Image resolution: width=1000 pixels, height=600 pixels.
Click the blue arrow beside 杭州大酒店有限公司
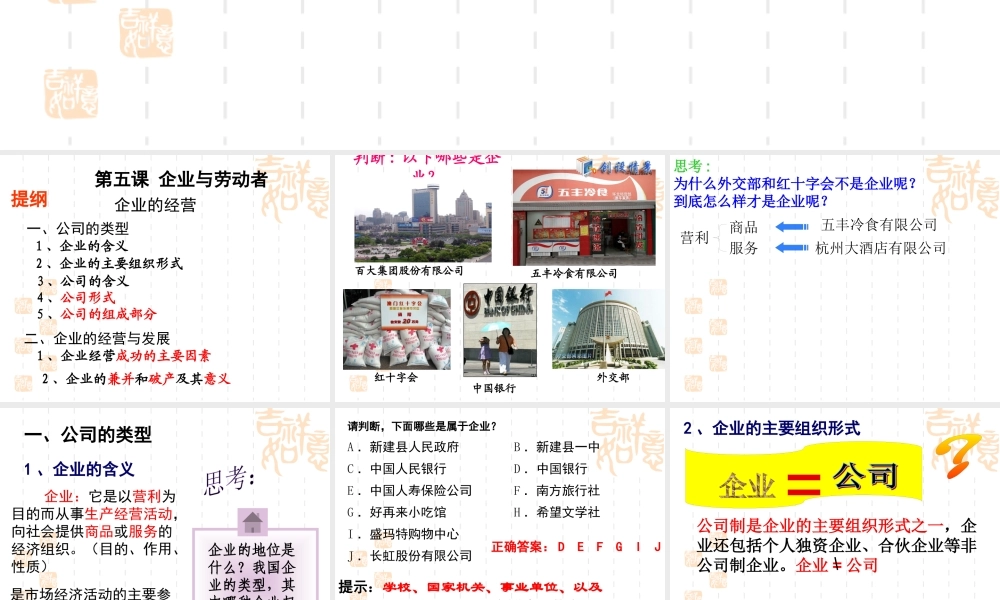(792, 247)
